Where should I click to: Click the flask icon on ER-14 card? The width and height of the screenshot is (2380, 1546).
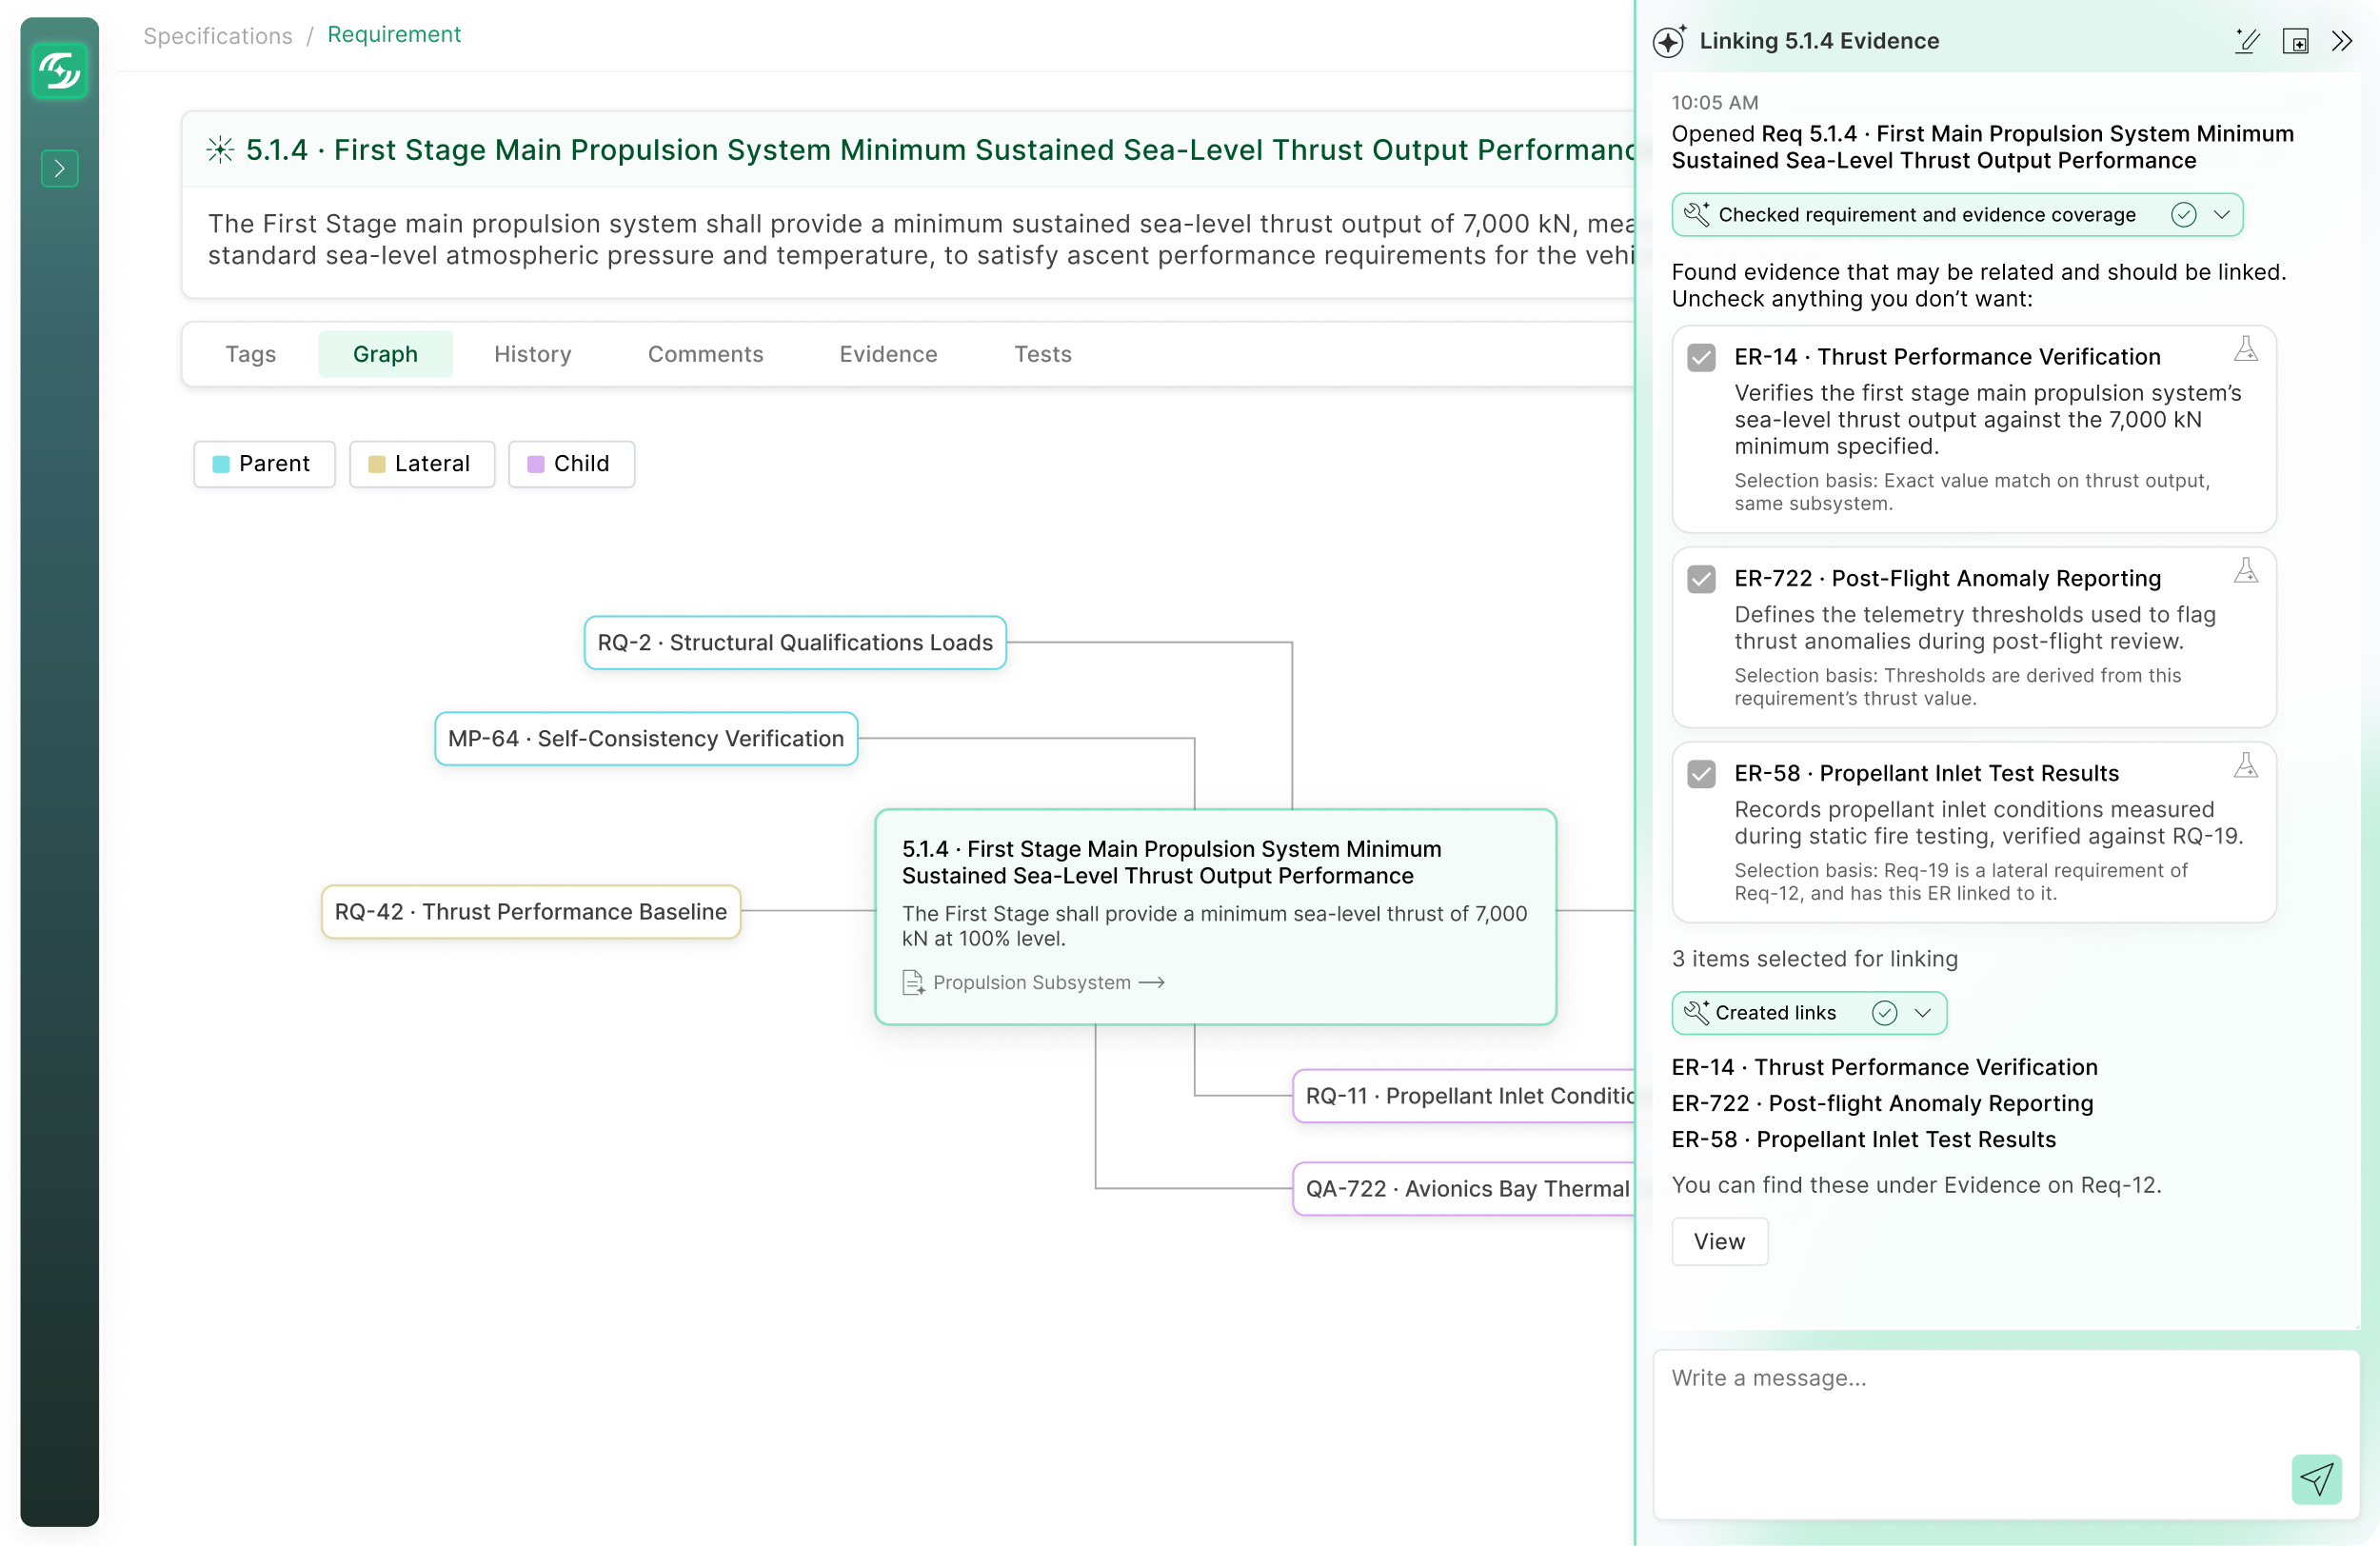click(2246, 349)
